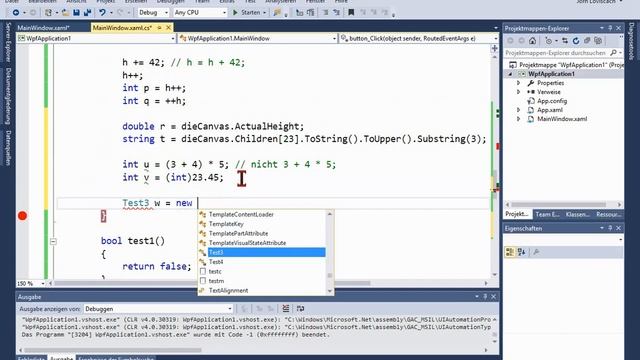Click the refresh icon in Projektmappen-Explorer
The height and width of the screenshot is (360, 640).
(576, 41)
